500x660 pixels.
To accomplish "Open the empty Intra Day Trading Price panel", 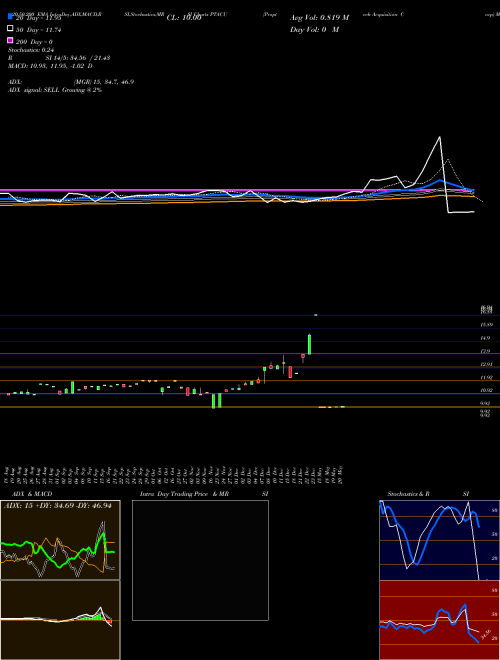I will tap(200, 560).
